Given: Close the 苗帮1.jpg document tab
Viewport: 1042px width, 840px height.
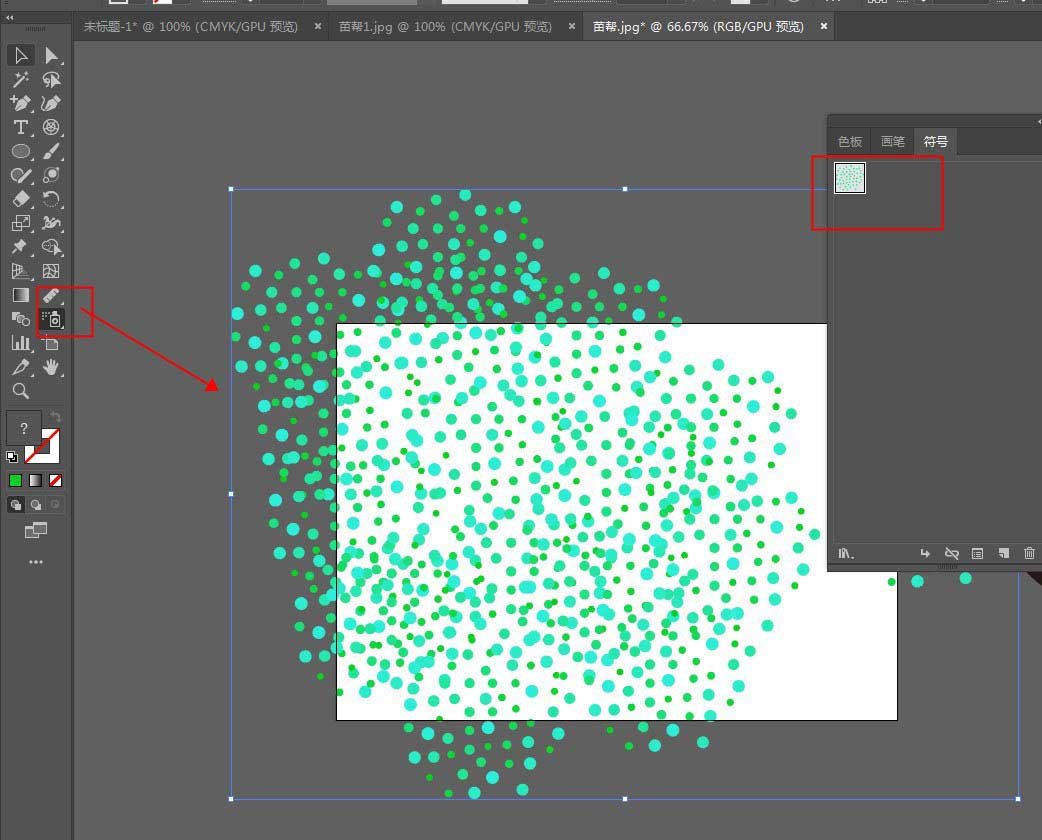Looking at the screenshot, I should tap(572, 27).
